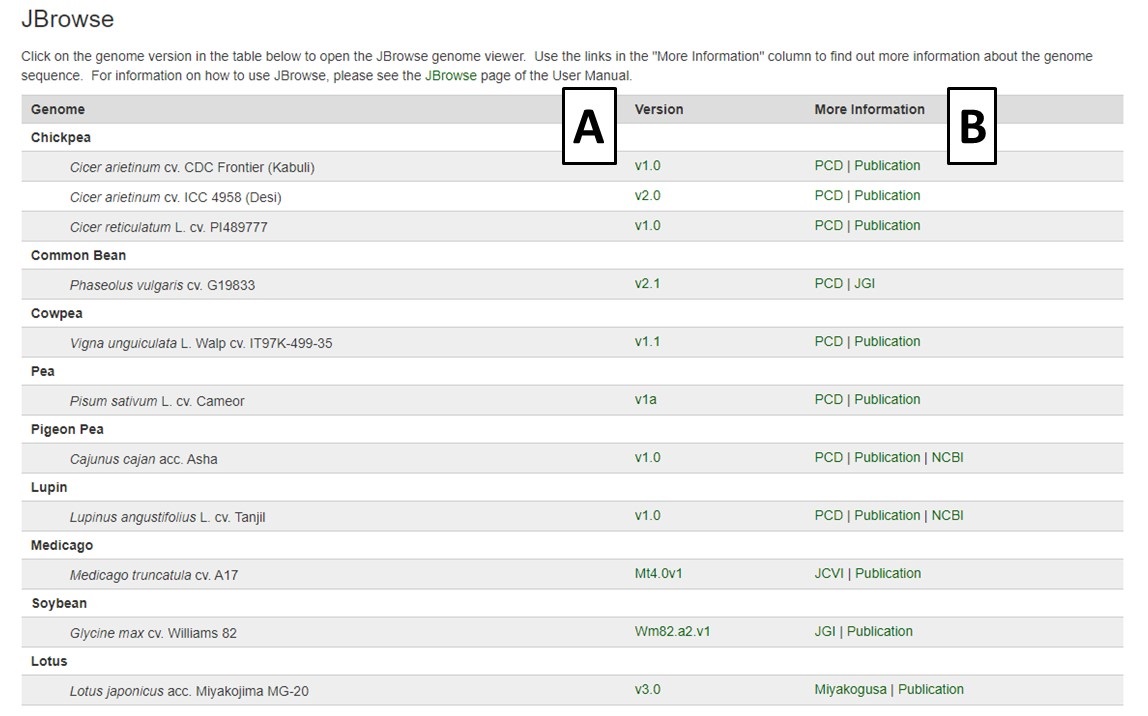Open v1.0 for Lupinus angustifolius Tanjil
The image size is (1148, 716).
[x=647, y=515]
